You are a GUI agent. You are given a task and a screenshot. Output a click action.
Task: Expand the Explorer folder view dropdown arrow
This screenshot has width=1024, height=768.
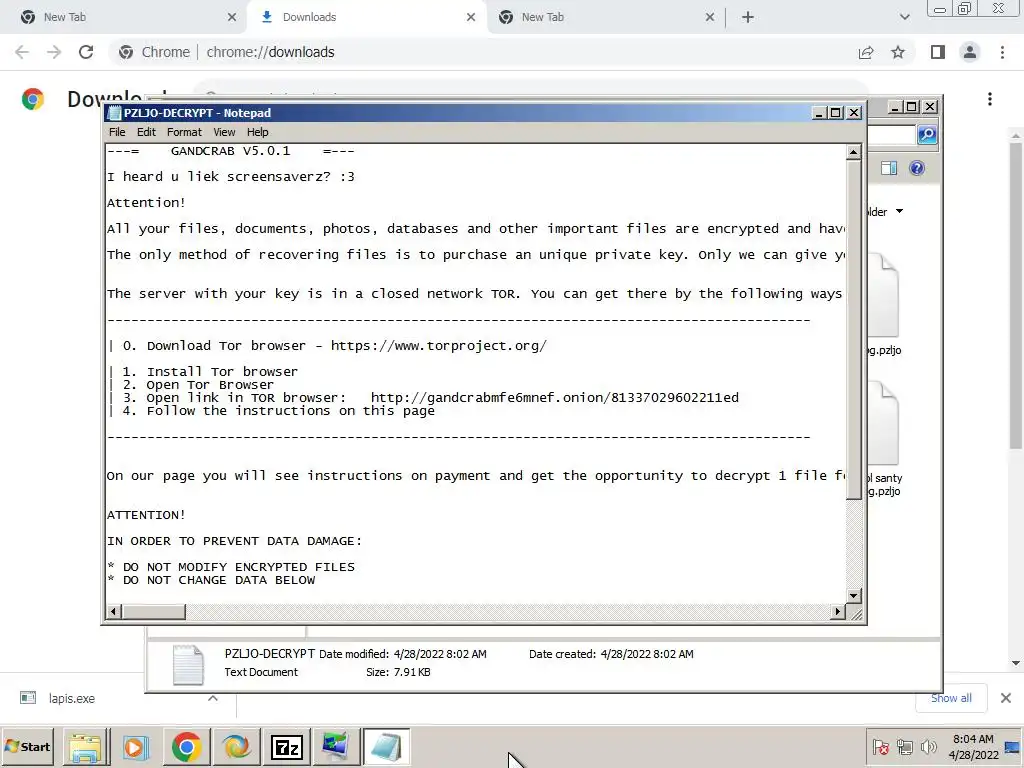point(899,212)
